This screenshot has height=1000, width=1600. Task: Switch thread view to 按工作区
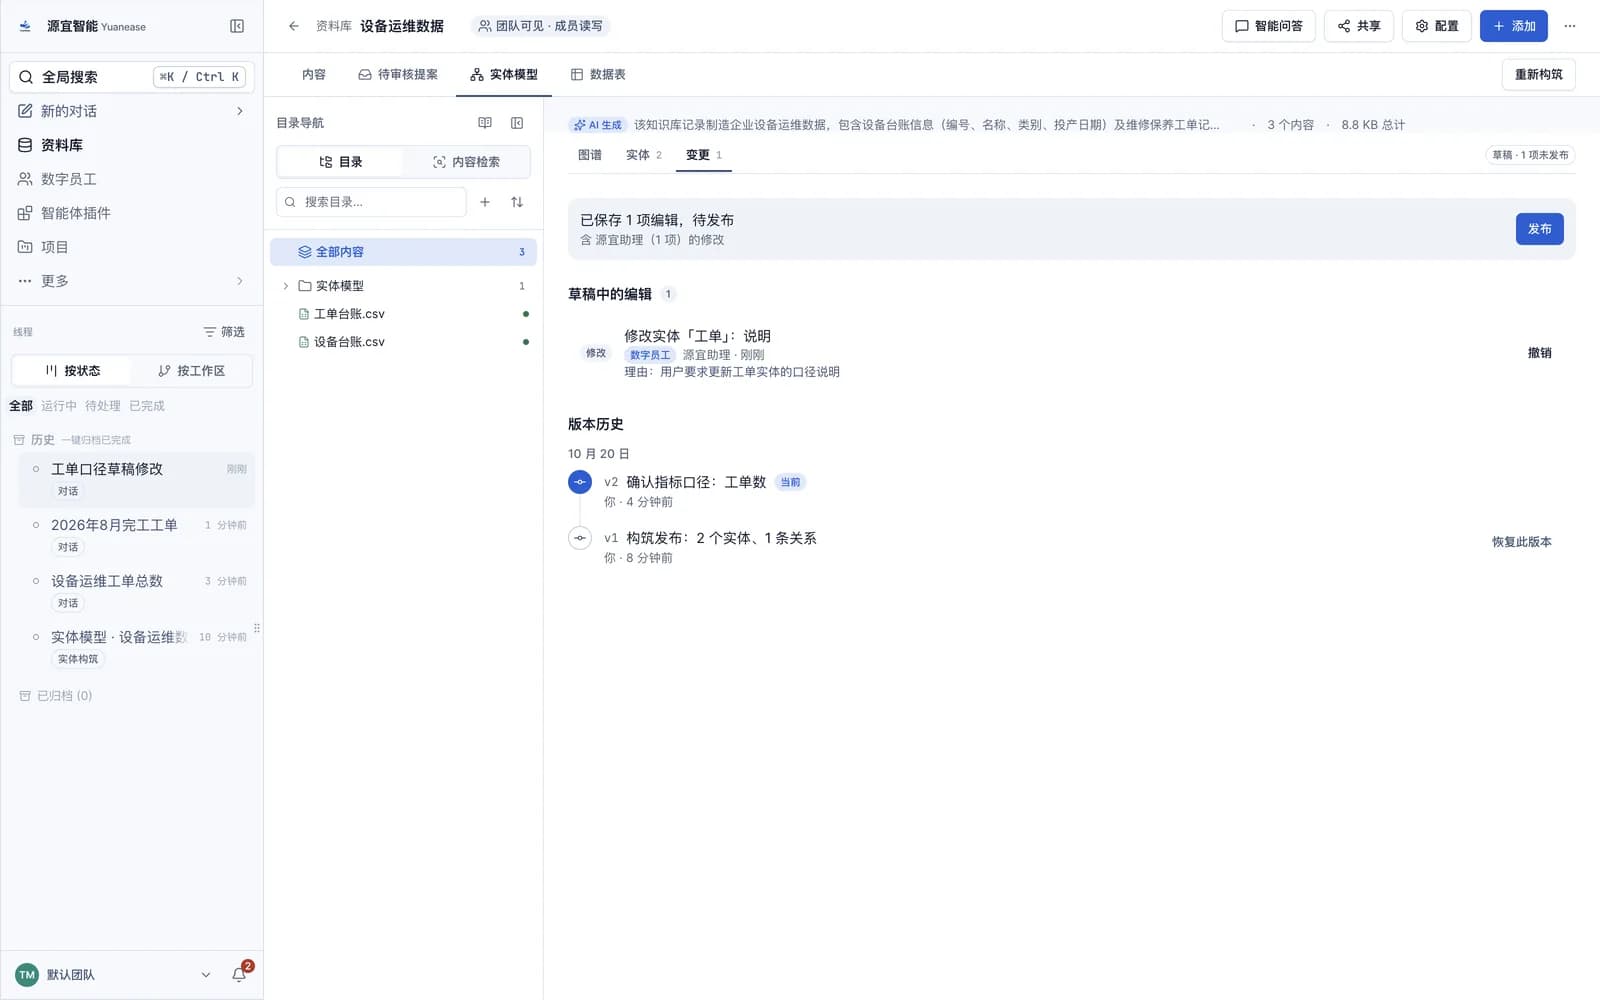(x=191, y=371)
